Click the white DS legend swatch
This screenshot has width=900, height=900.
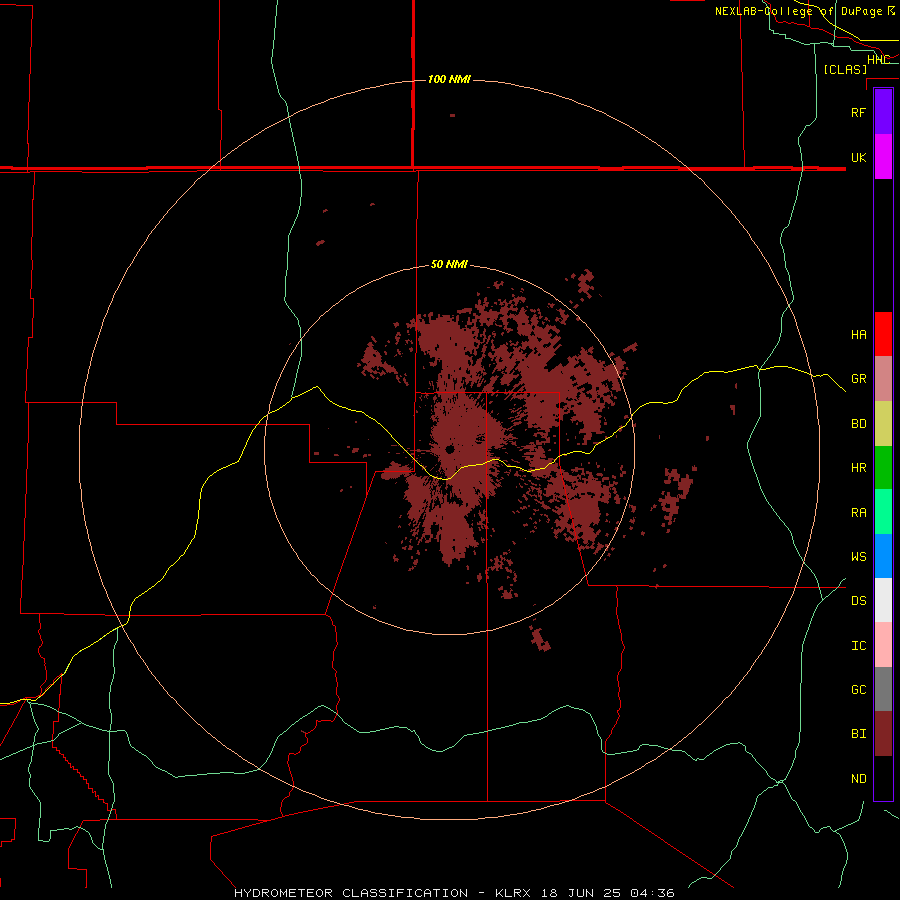point(883,600)
